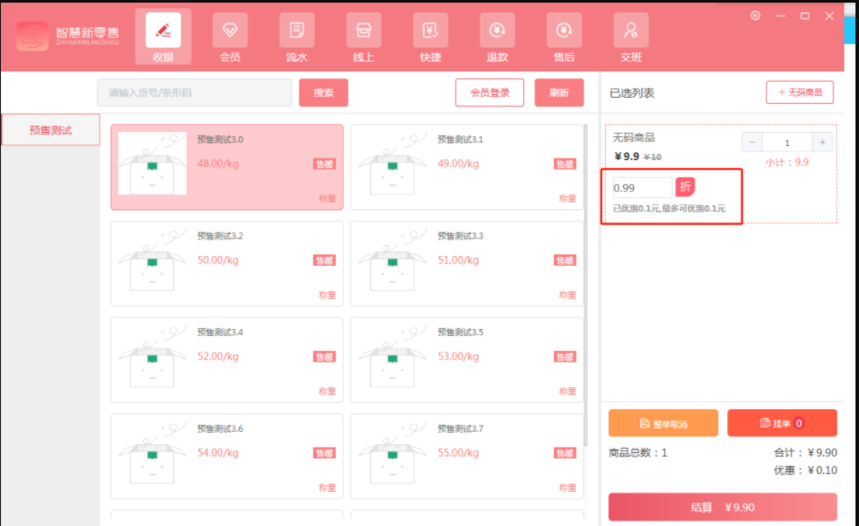
Task: Open the 退款 refund icon
Action: [x=497, y=37]
